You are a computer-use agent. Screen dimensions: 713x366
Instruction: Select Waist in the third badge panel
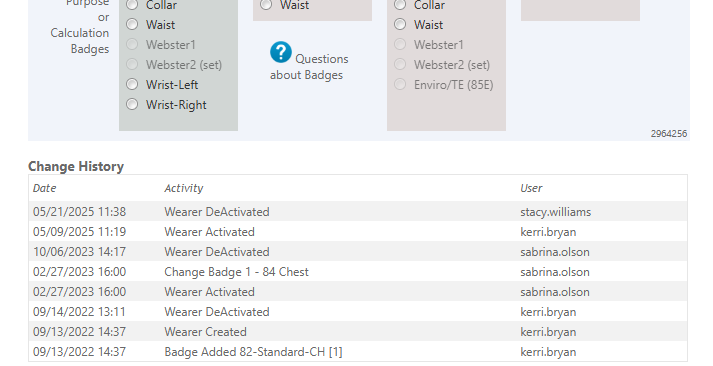(x=400, y=25)
